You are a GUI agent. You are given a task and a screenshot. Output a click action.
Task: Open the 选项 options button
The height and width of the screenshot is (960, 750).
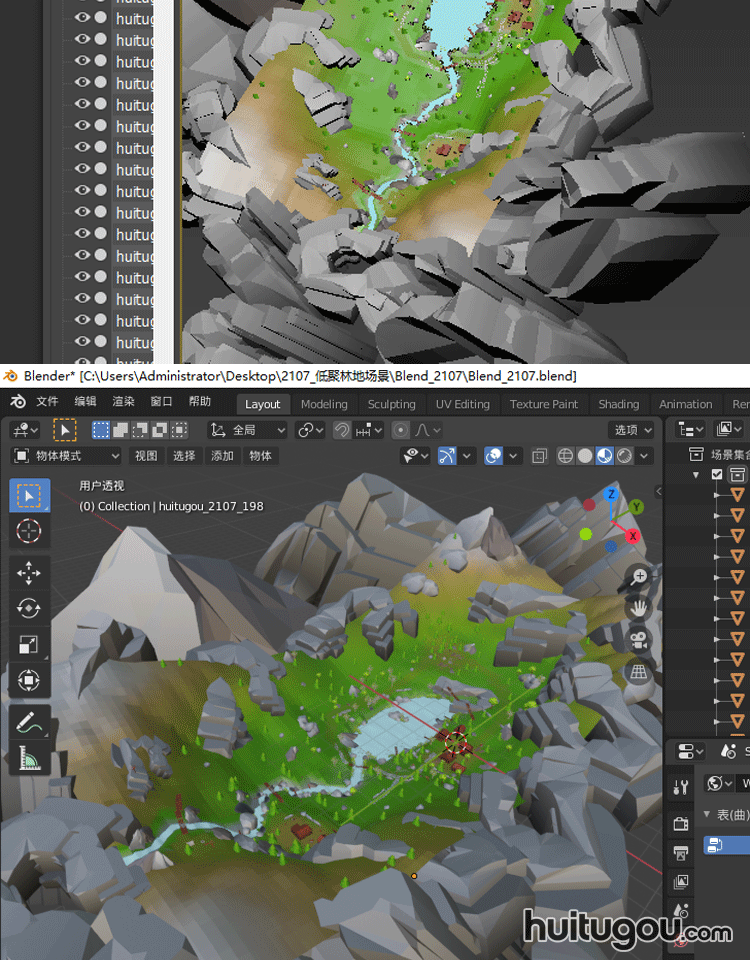point(631,430)
